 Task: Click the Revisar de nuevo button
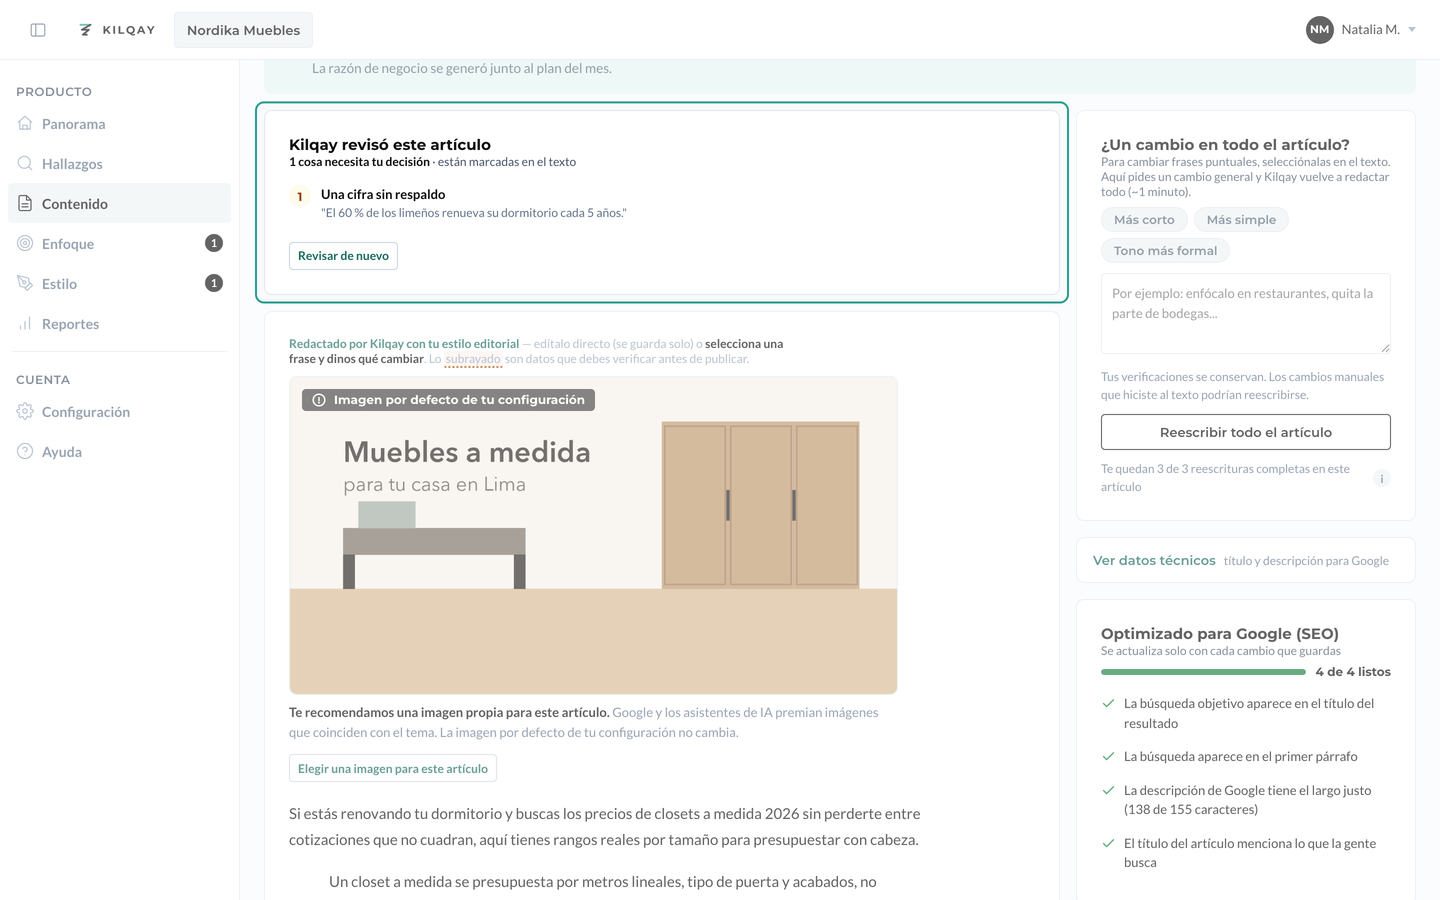coord(343,256)
